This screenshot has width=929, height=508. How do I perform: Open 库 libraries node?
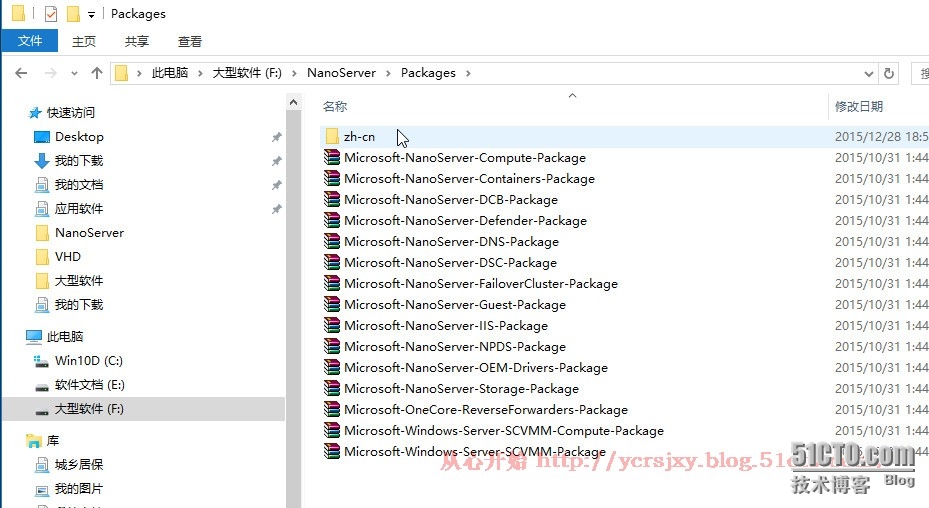coord(53,441)
